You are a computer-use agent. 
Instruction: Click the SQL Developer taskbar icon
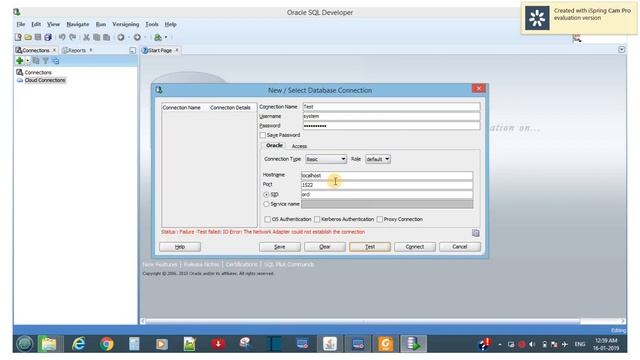click(x=413, y=344)
